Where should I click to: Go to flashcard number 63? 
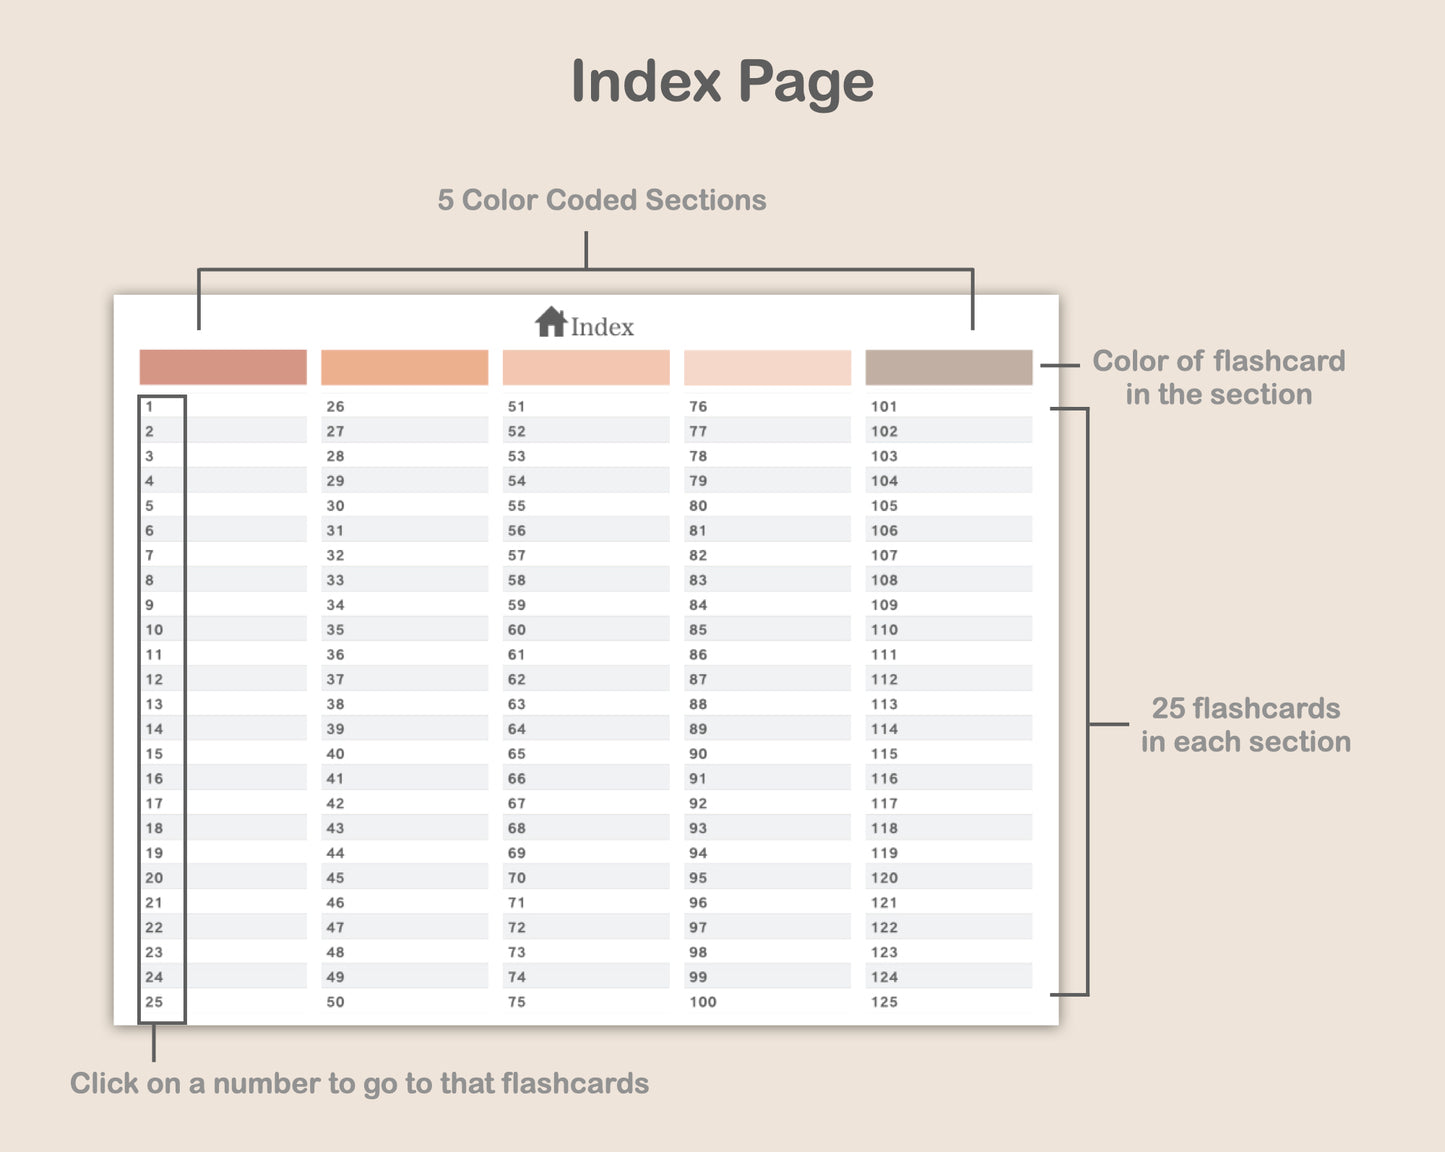coord(516,704)
